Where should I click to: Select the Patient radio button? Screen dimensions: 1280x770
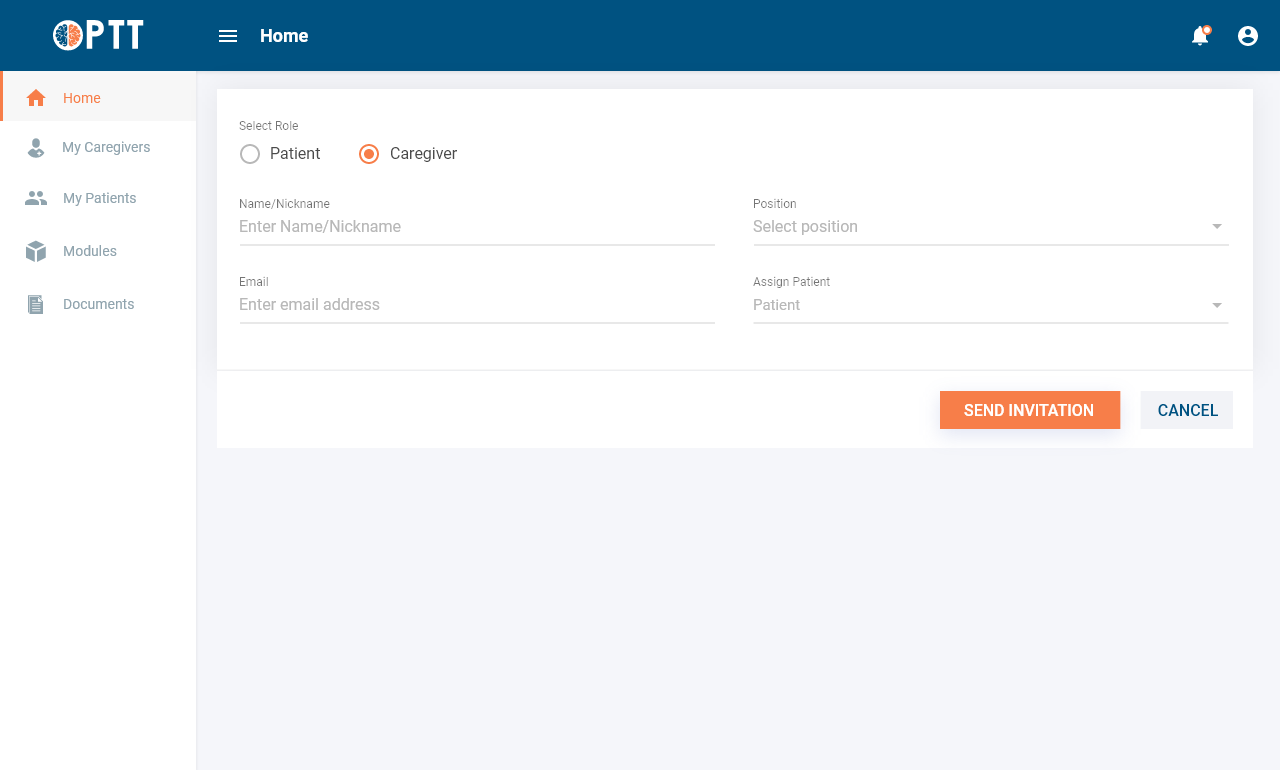point(250,154)
